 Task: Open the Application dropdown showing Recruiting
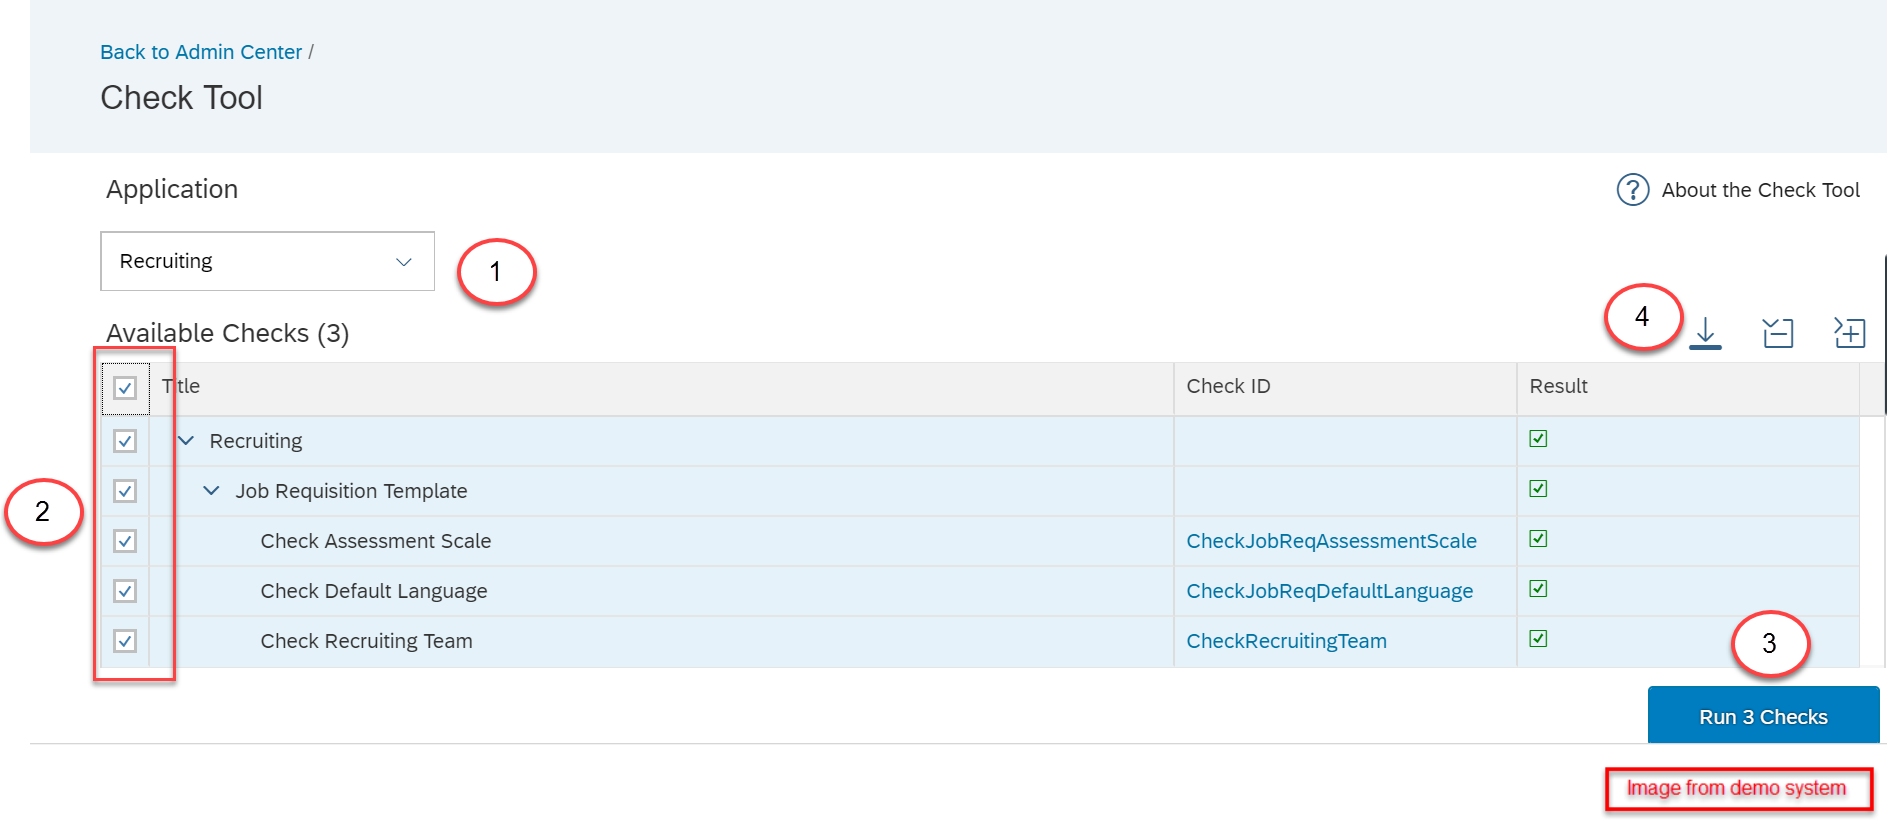click(267, 261)
